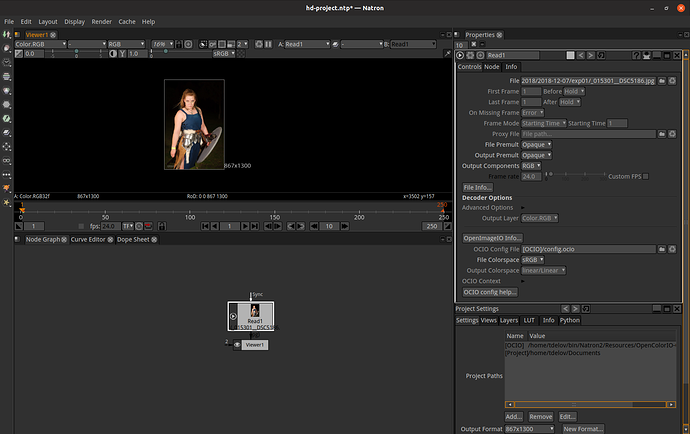Image resolution: width=690 pixels, height=434 pixels.
Task: Toggle region of interest in viewer
Action: click(x=222, y=44)
